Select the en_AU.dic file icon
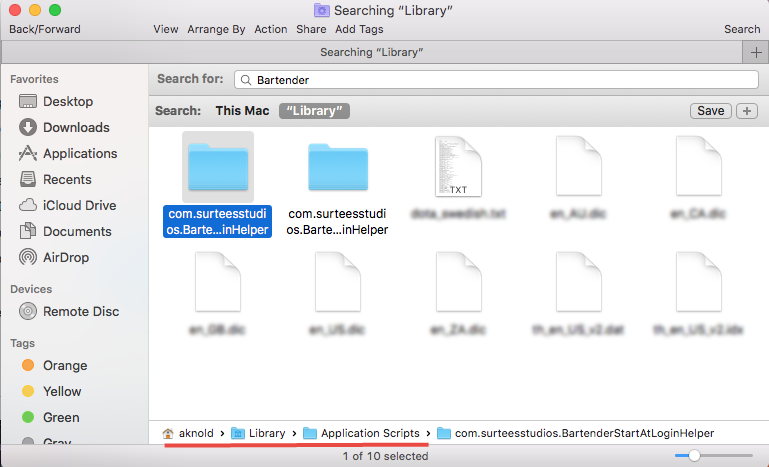This screenshot has height=467, width=769. pyautogui.click(x=579, y=167)
